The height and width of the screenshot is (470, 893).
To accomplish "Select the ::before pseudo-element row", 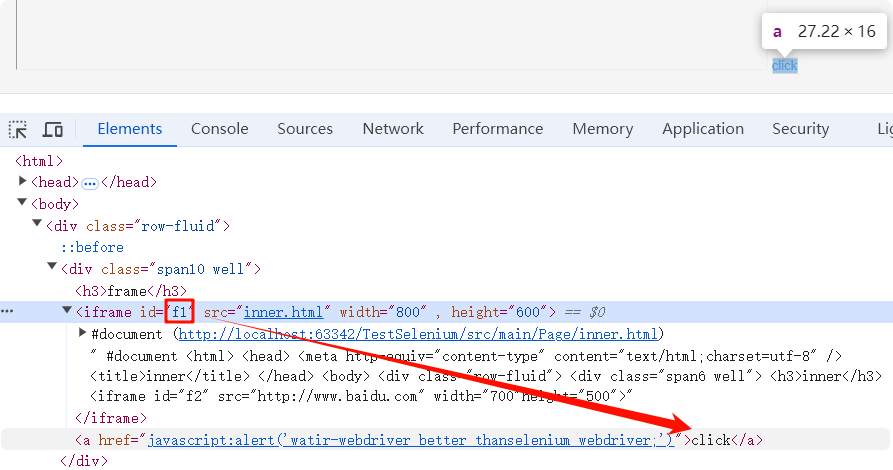I will [x=92, y=247].
